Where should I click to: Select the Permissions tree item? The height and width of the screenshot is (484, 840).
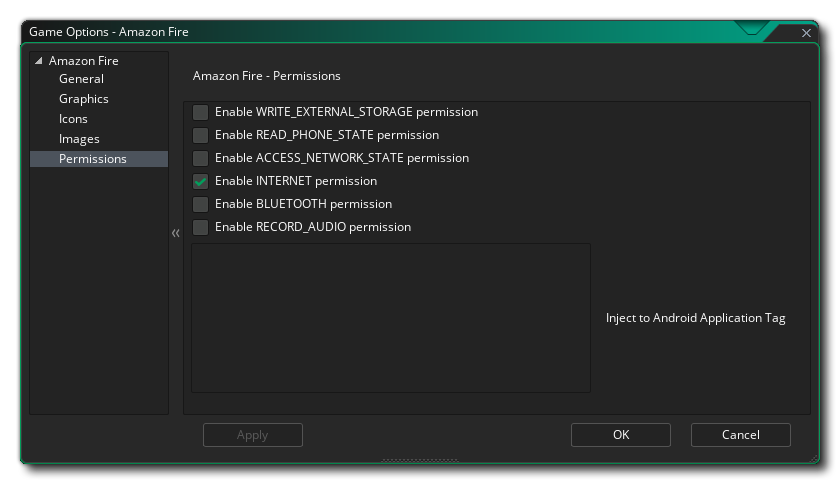pyautogui.click(x=99, y=159)
